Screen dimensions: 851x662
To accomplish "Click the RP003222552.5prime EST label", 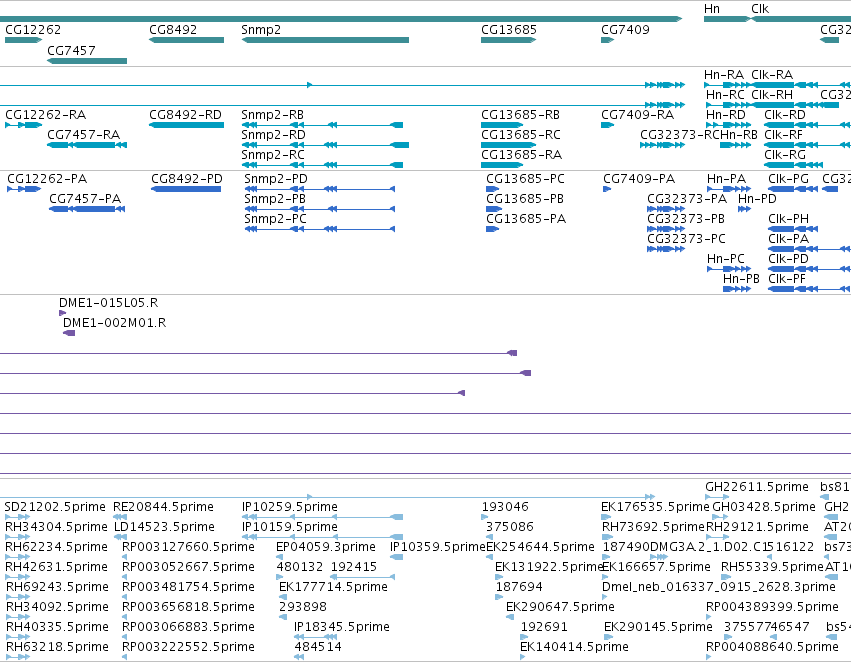I will (x=188, y=647).
